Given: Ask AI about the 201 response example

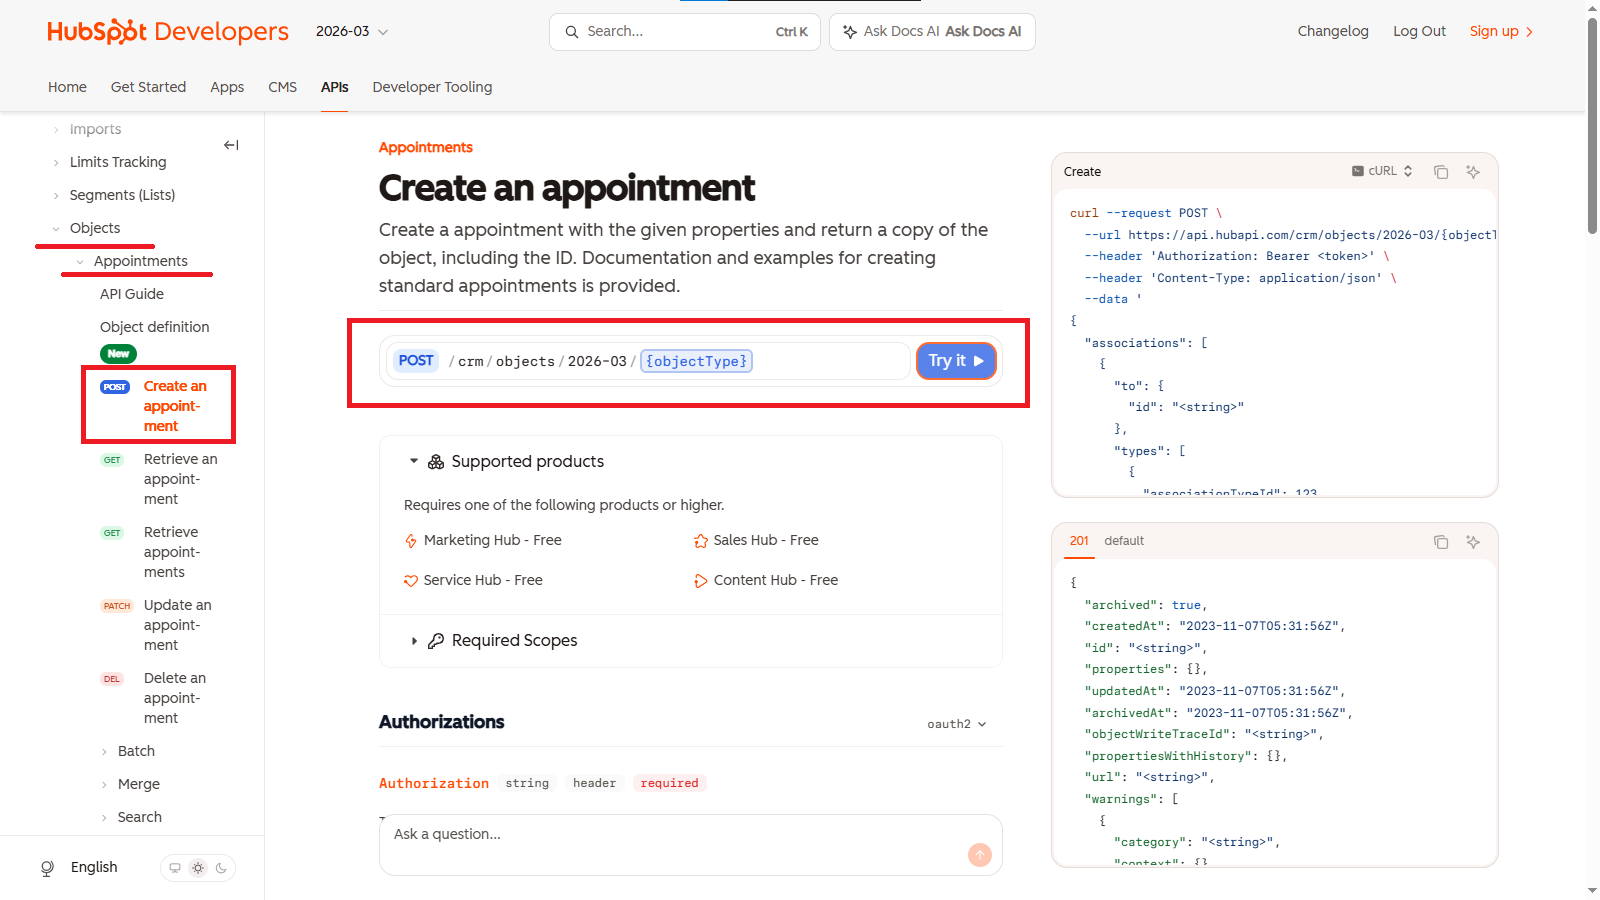Looking at the screenshot, I should coord(1473,542).
